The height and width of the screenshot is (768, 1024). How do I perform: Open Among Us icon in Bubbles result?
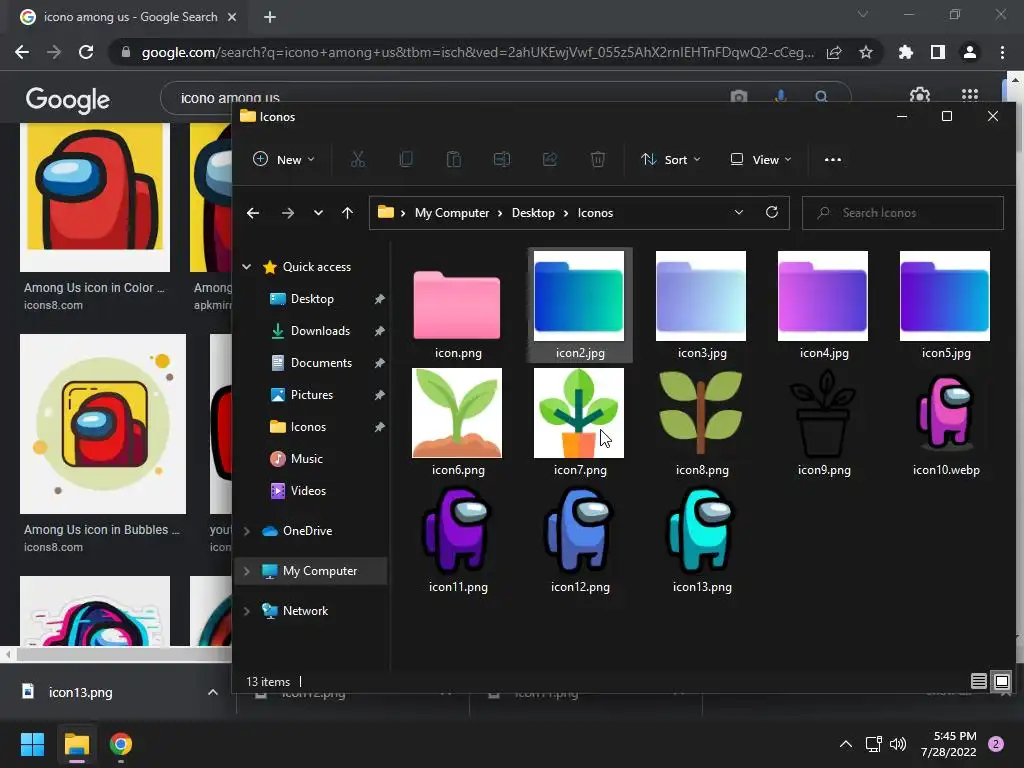pos(103,424)
